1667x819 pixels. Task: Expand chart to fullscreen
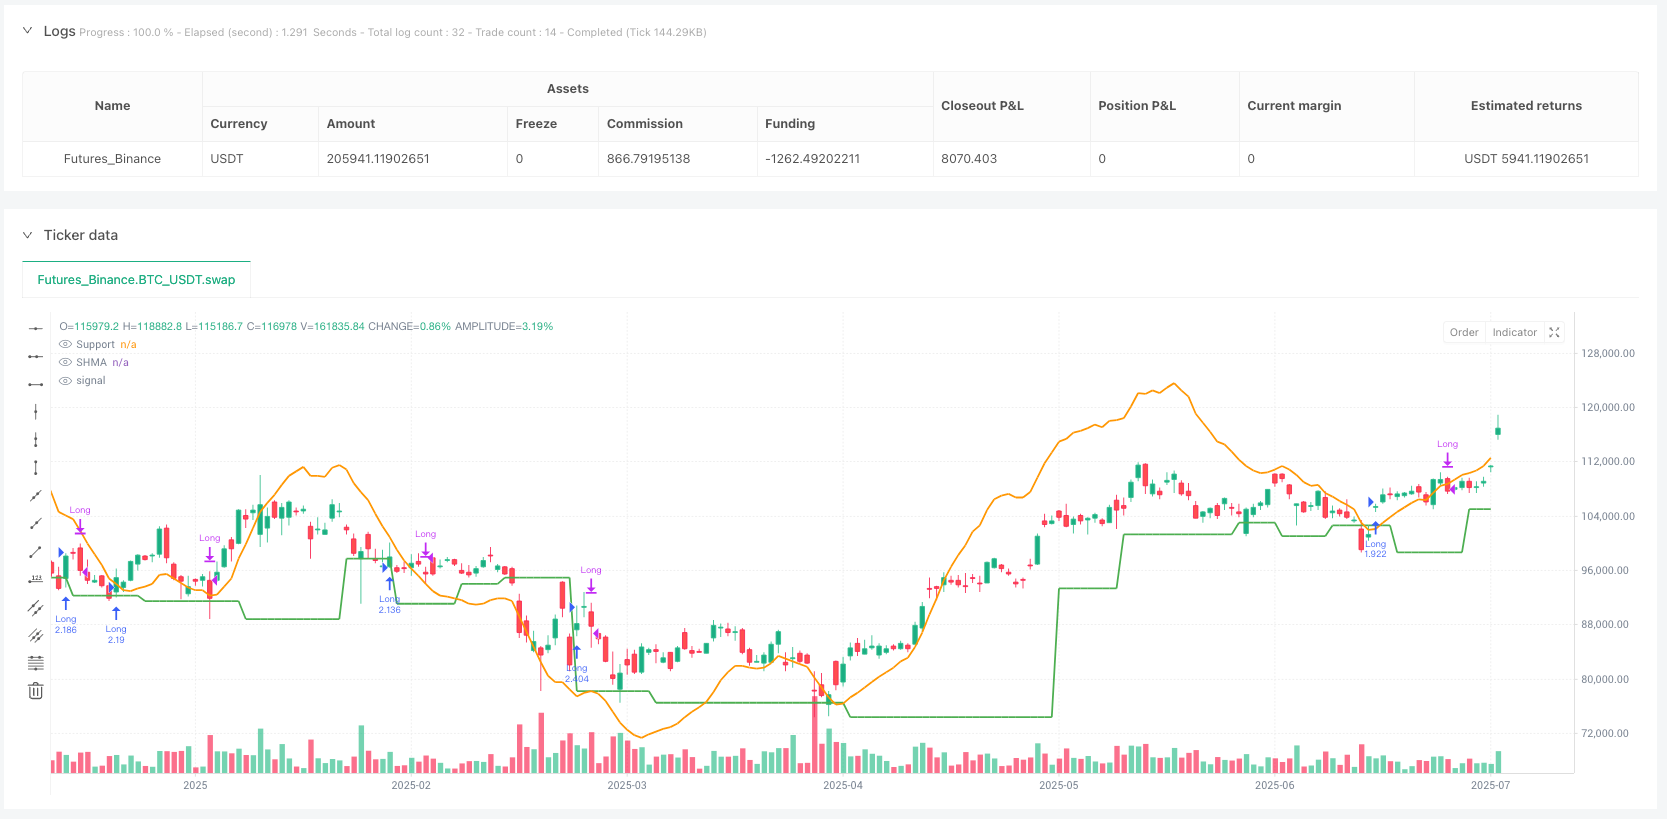[1554, 333]
